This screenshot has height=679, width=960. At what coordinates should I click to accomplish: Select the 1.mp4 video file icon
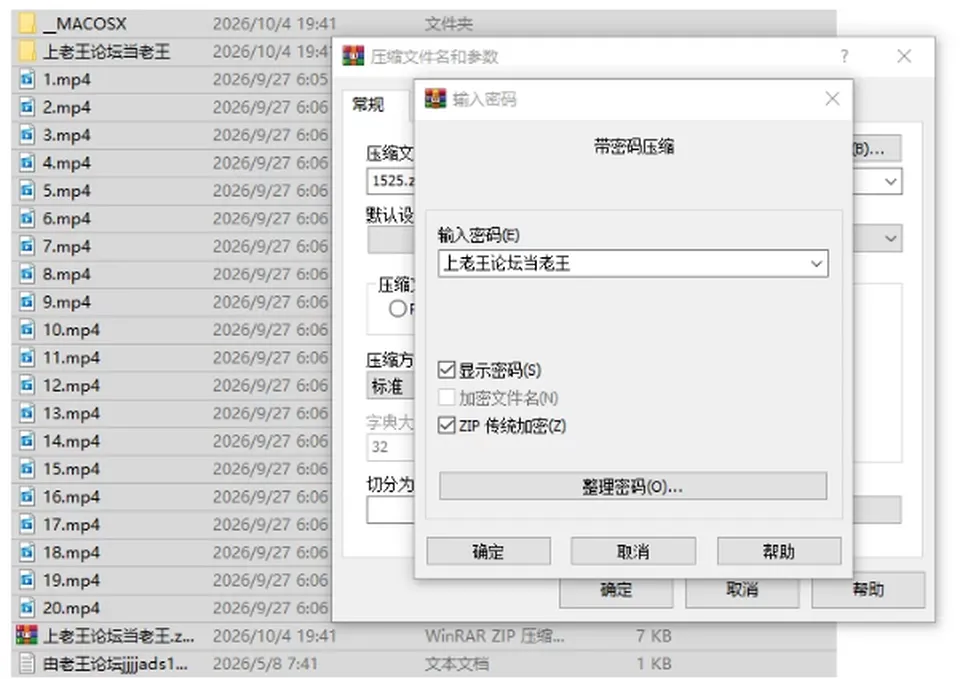(x=27, y=79)
